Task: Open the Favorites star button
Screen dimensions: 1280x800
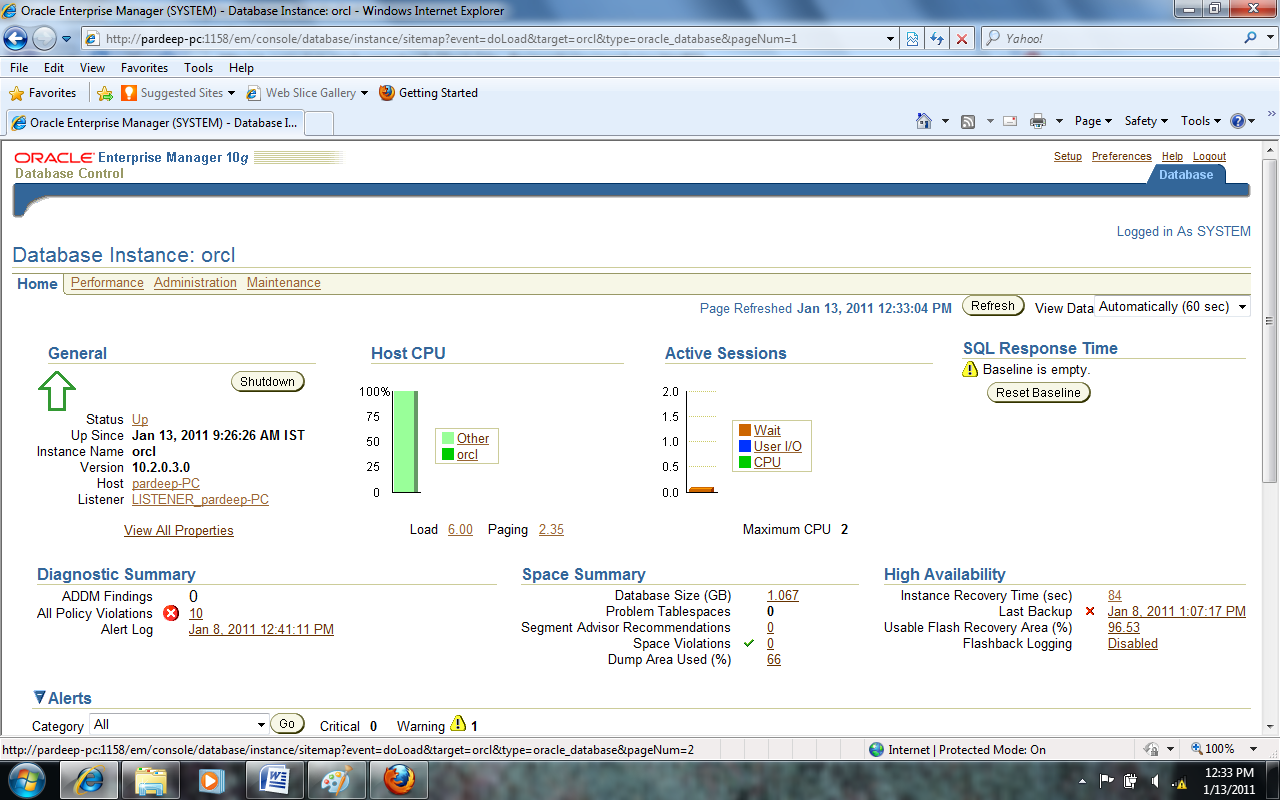Action: pyautogui.click(x=42, y=93)
